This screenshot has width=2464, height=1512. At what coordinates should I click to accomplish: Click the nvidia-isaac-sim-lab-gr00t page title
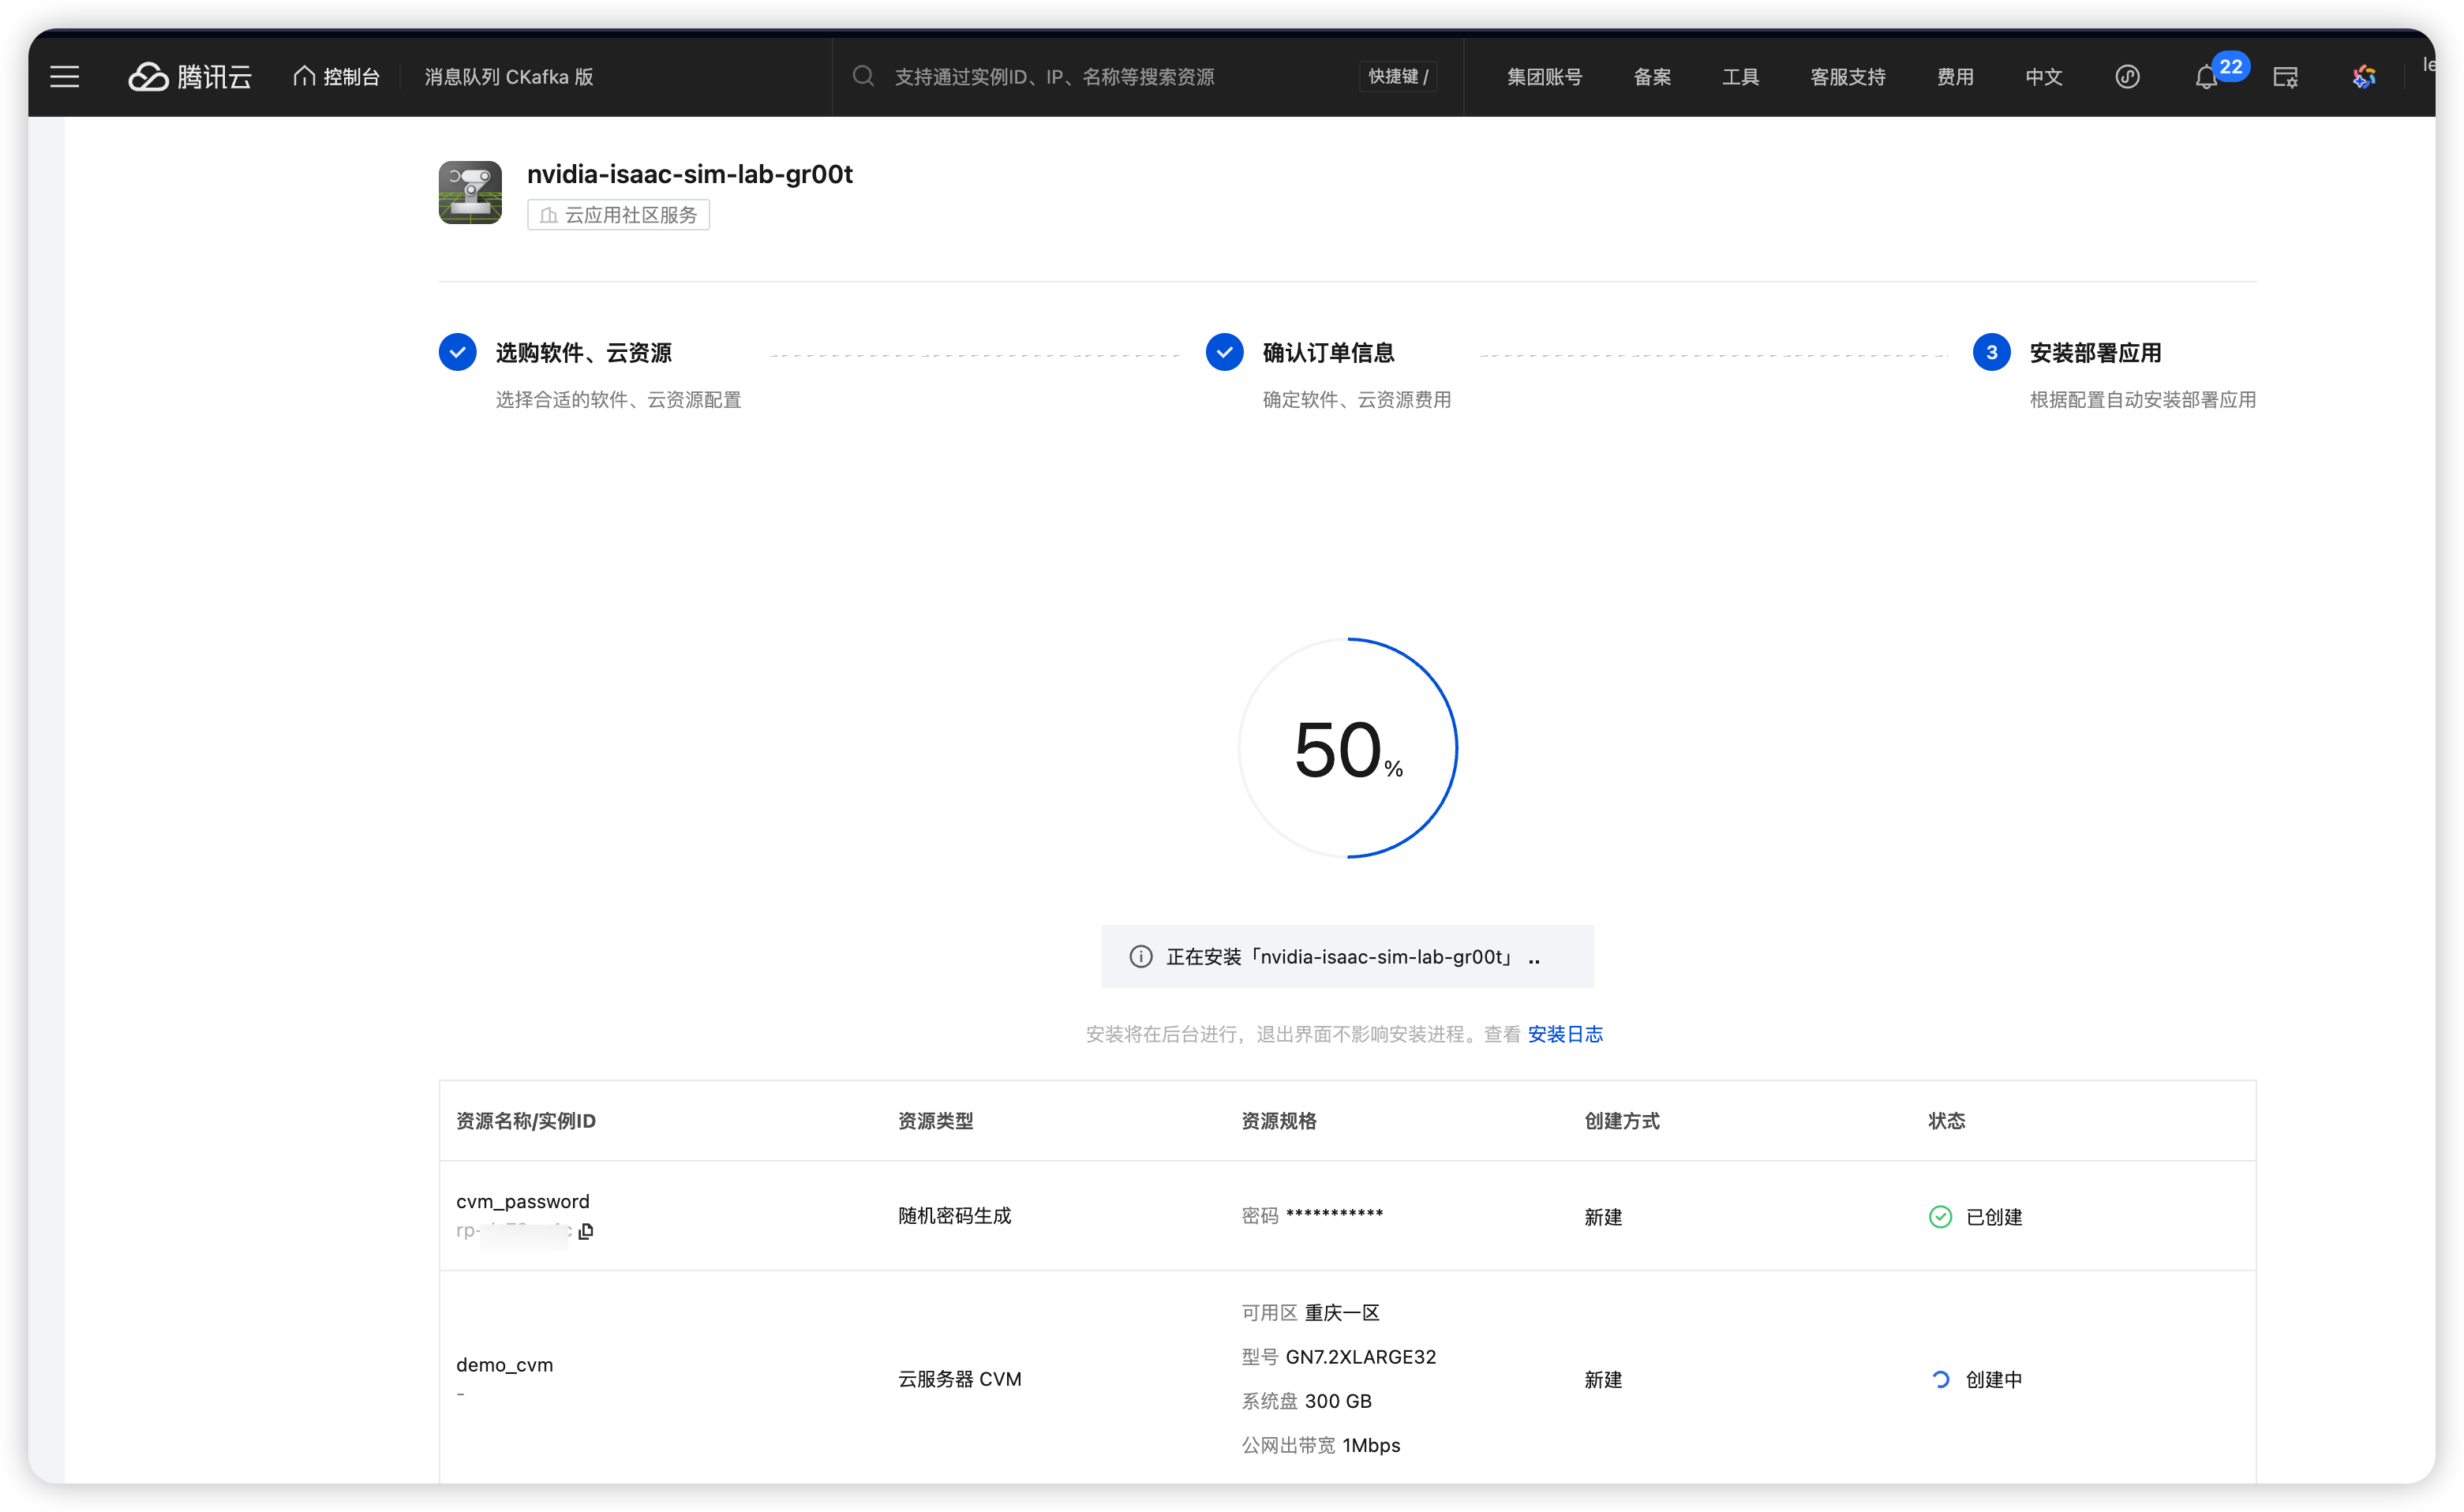(x=690, y=174)
